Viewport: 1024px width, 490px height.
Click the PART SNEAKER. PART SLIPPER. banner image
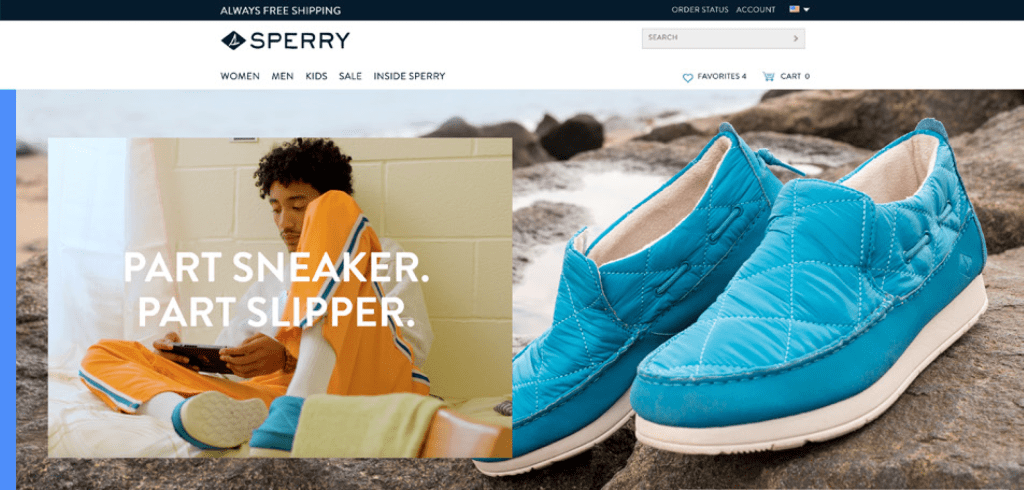pyautogui.click(x=280, y=297)
